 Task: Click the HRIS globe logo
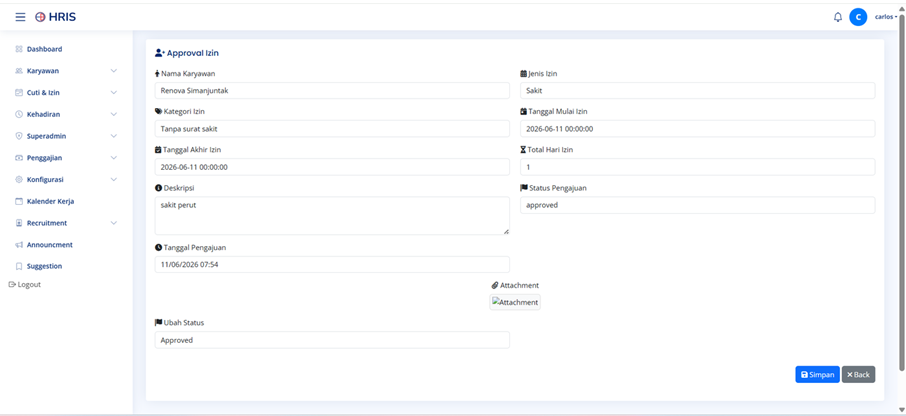coord(40,17)
